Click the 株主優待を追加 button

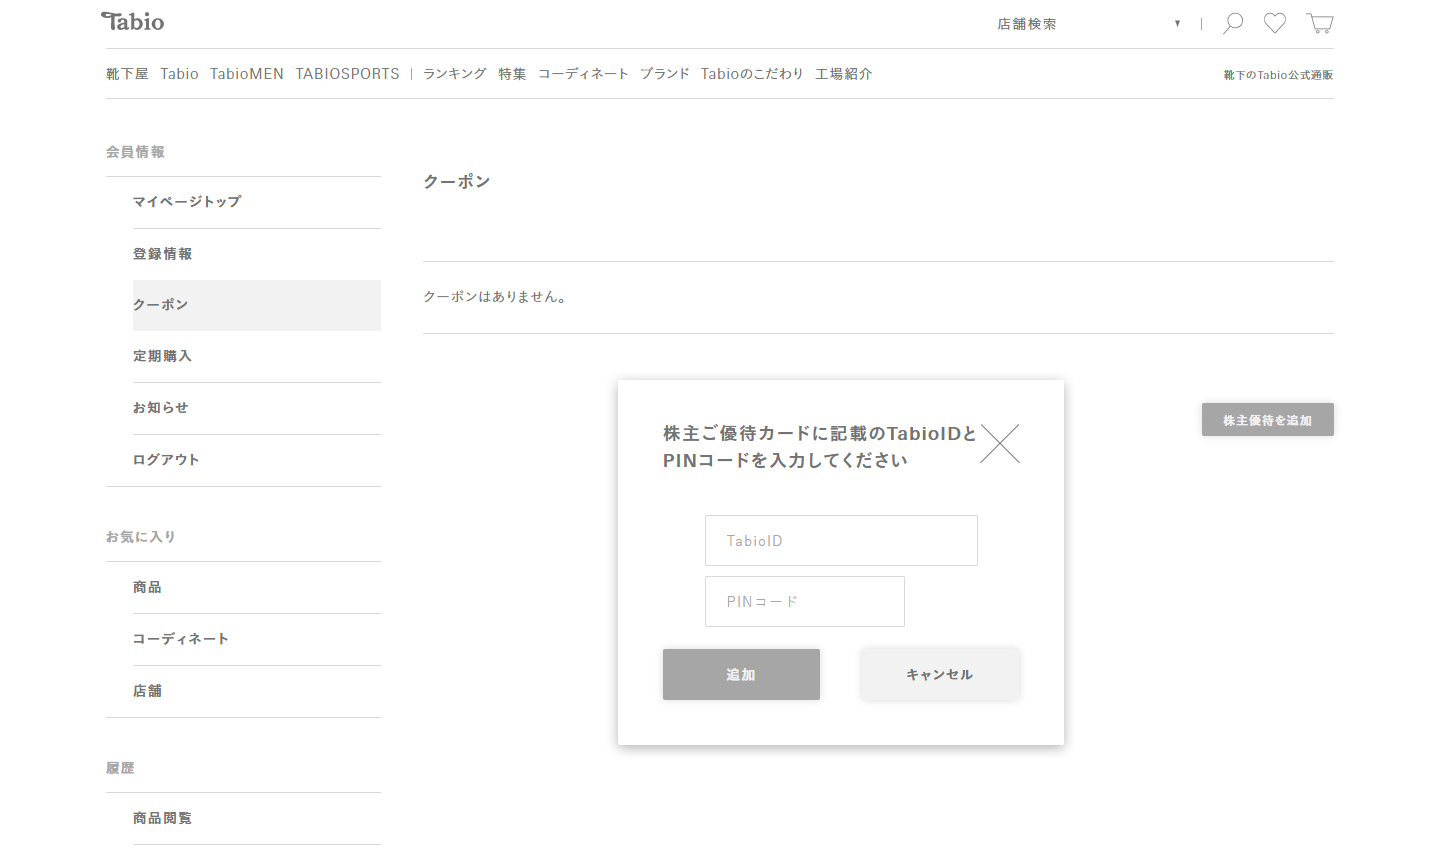pyautogui.click(x=1268, y=420)
